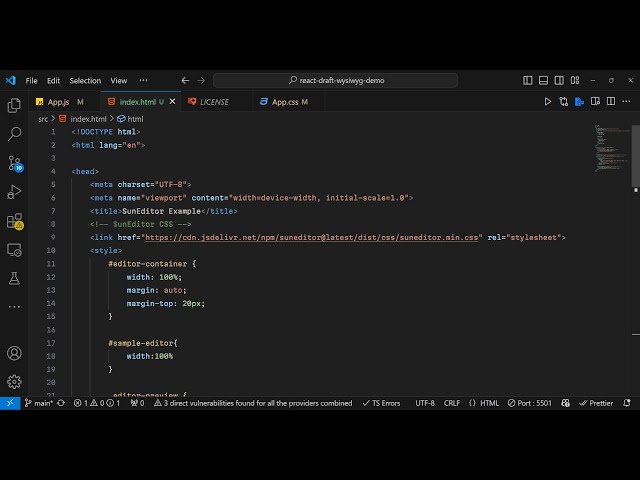640x480 pixels.
Task: Open the Selection menu
Action: click(85, 80)
